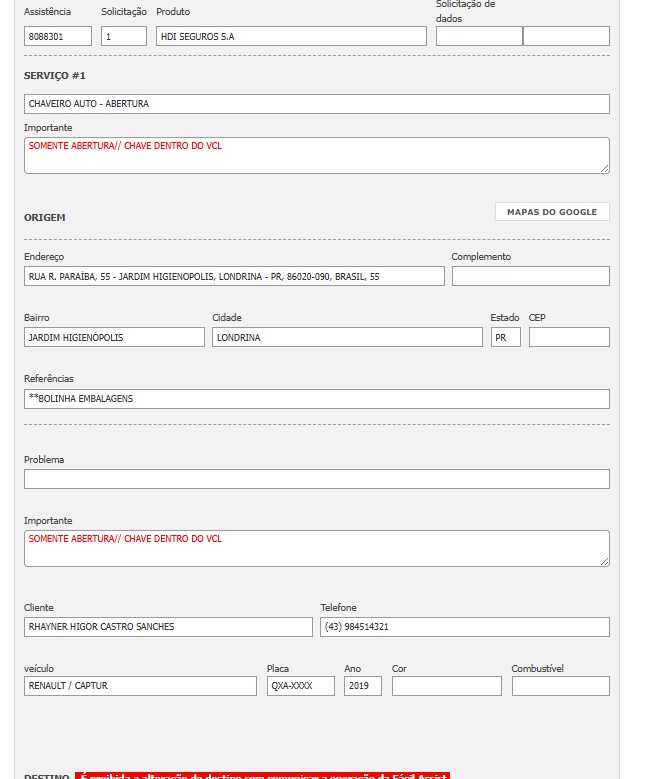Click the MAPAS DO GOOGLE button

[x=551, y=212]
